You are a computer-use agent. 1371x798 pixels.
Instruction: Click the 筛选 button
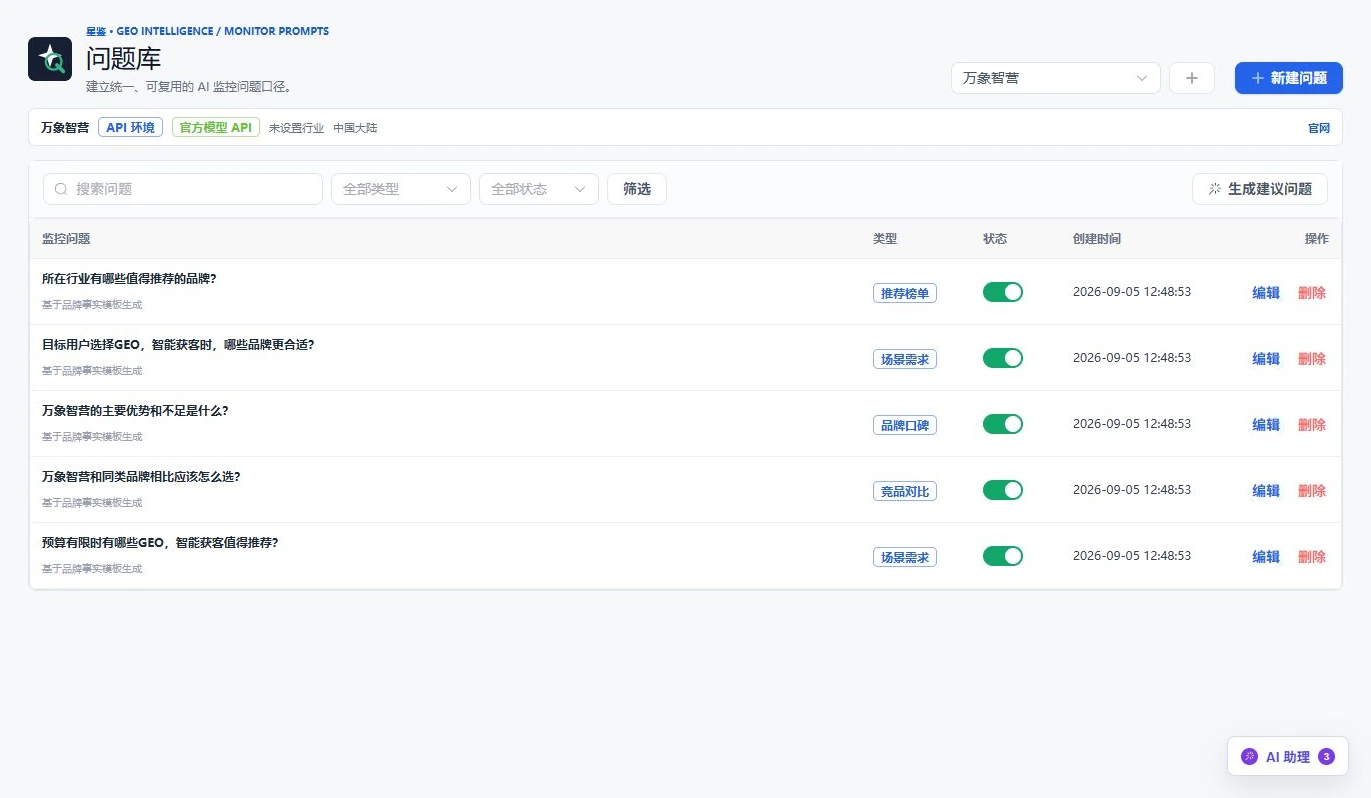pyautogui.click(x=637, y=189)
